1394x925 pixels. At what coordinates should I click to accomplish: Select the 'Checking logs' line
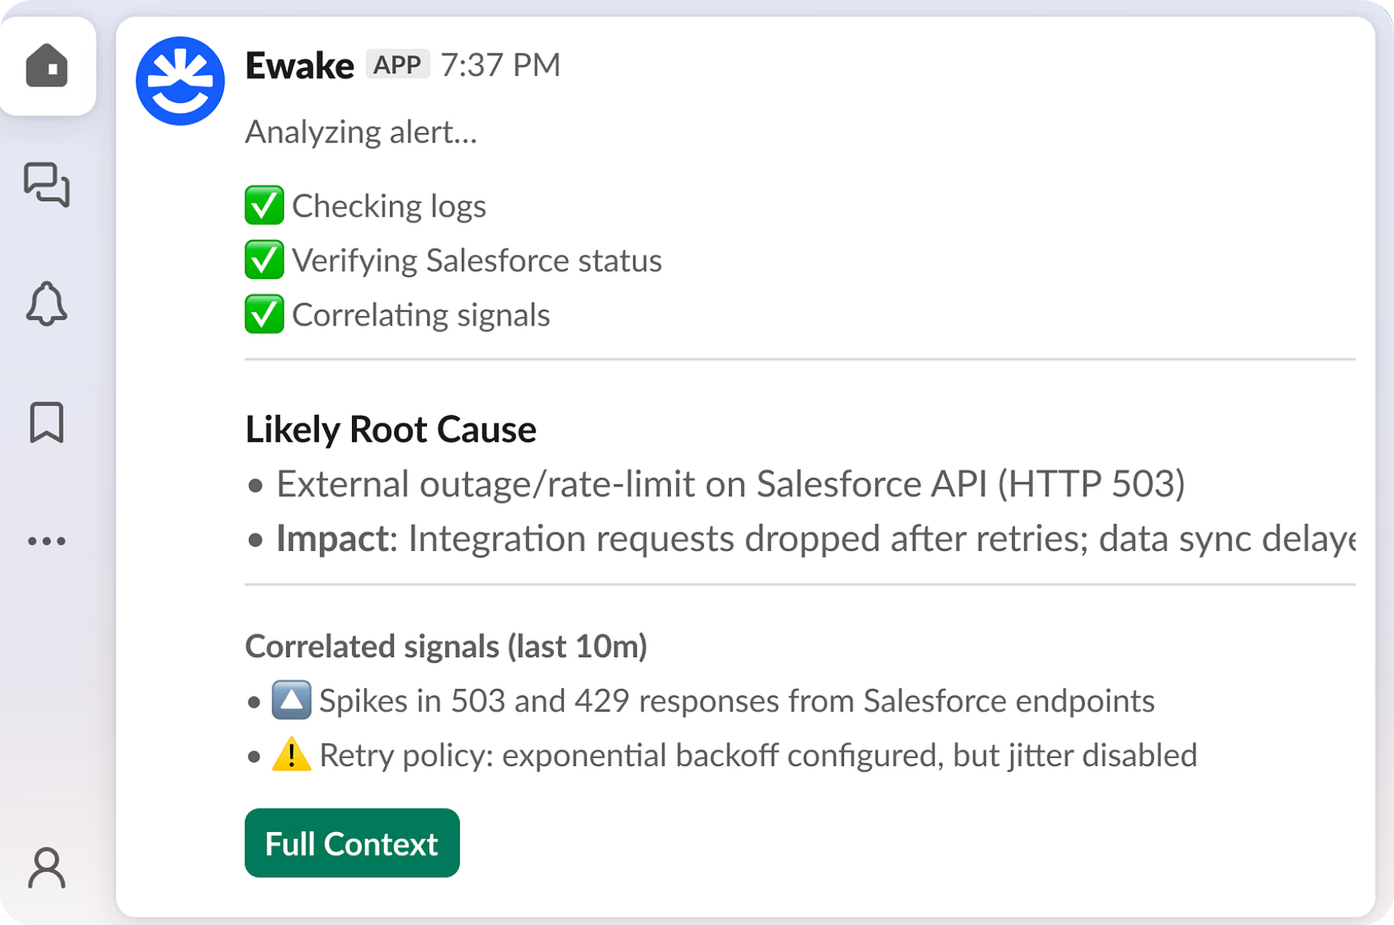tap(389, 206)
